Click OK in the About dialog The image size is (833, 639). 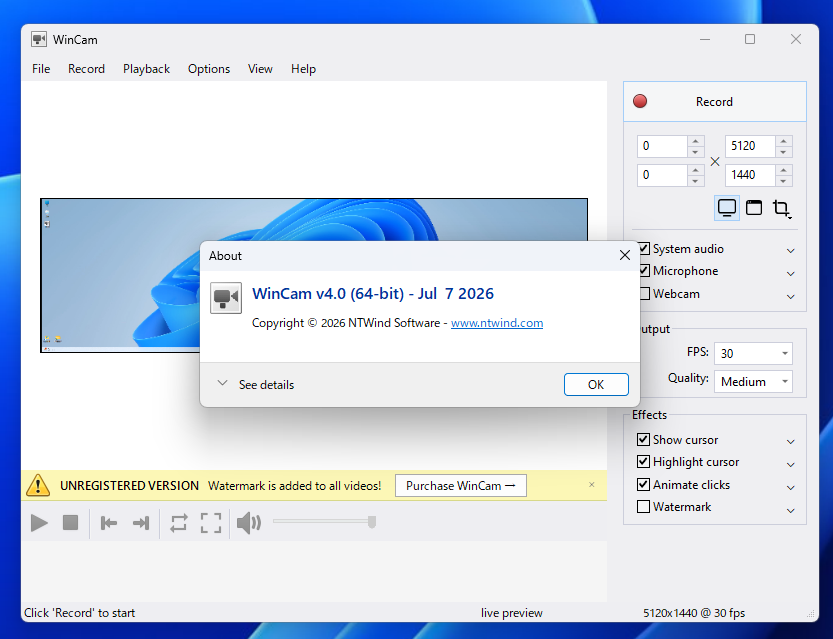pyautogui.click(x=596, y=385)
